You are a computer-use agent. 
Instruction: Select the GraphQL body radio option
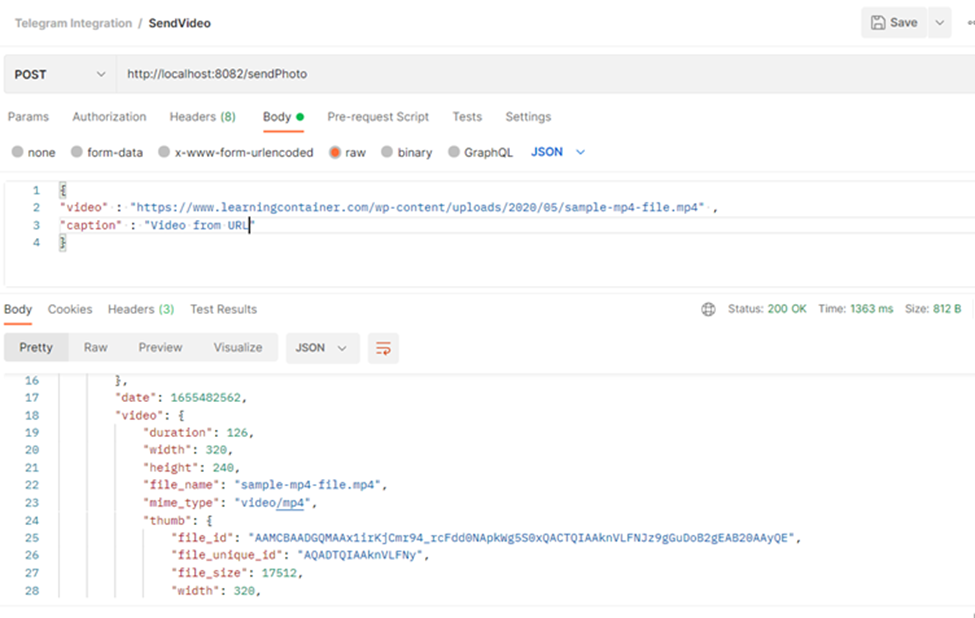(454, 153)
